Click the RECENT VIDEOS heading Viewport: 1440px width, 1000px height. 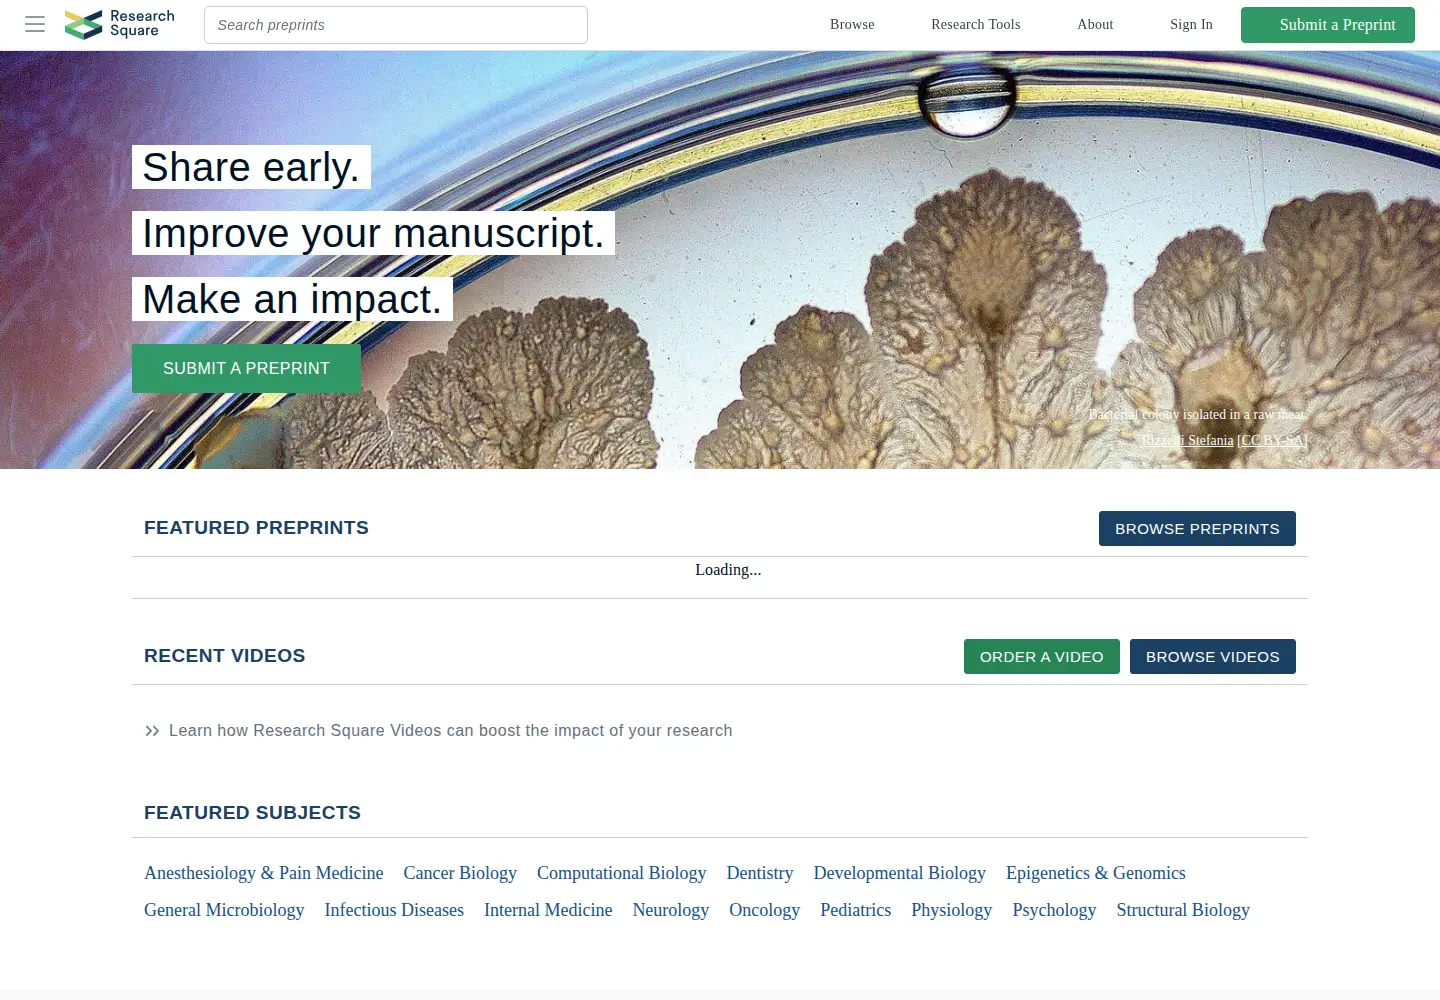click(x=225, y=656)
